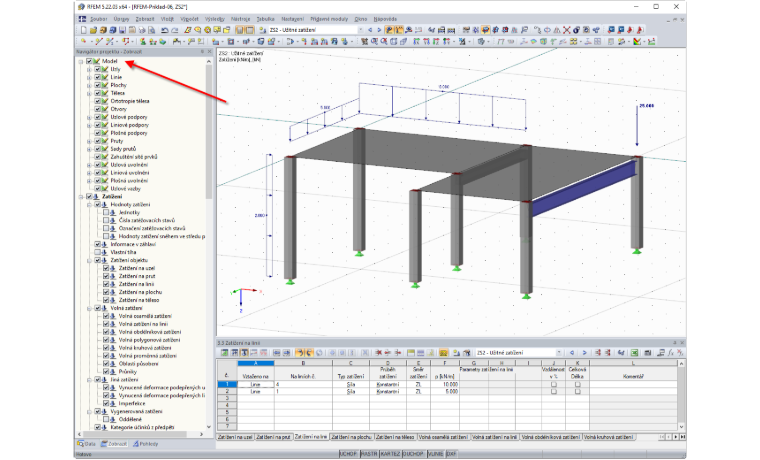This screenshot has width=760, height=460.
Task: Click next load case arrow in table toolbar
Action: [x=584, y=353]
